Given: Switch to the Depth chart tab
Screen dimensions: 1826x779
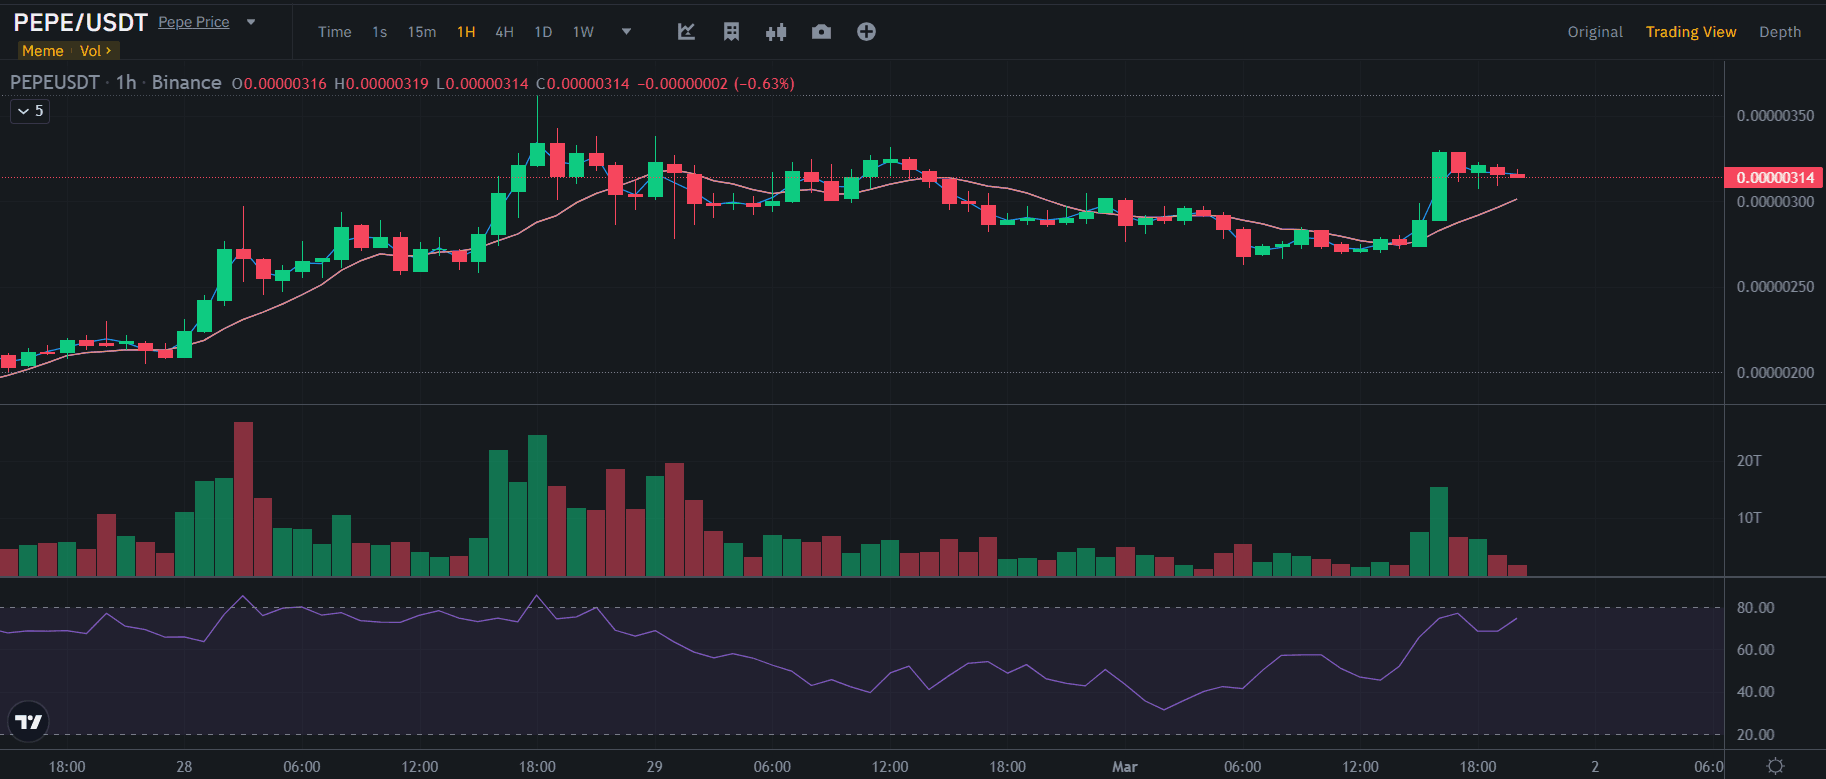Looking at the screenshot, I should [x=1779, y=32].
